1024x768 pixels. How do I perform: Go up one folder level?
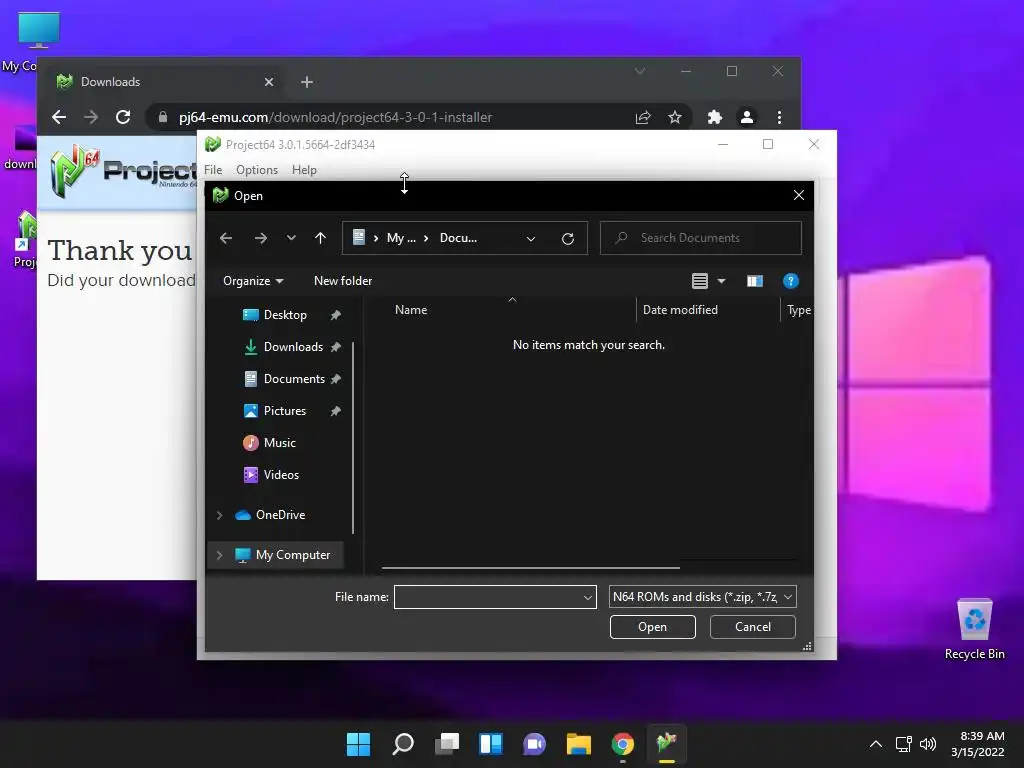tap(320, 238)
